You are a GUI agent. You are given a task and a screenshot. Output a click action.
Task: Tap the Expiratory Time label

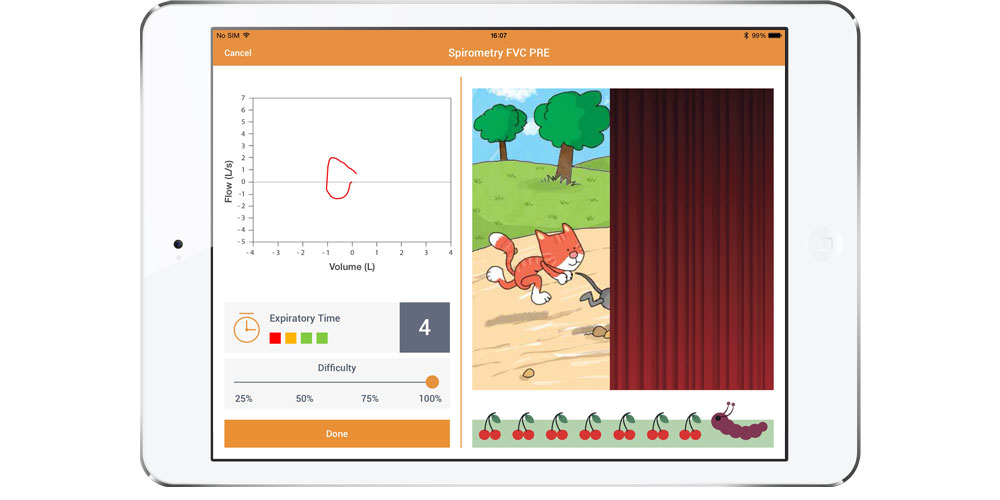tap(305, 318)
